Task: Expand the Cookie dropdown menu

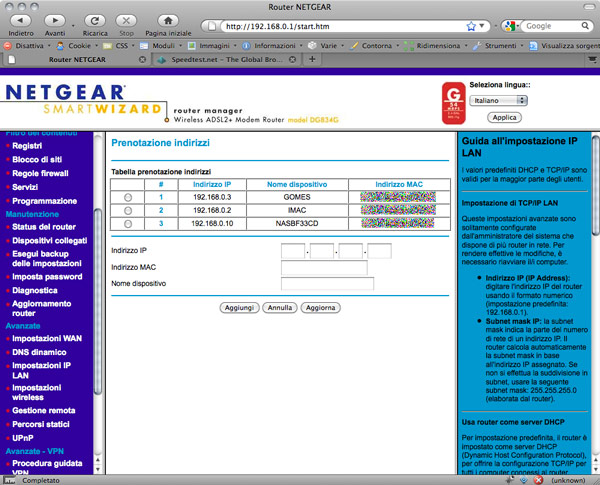Action: [96, 46]
